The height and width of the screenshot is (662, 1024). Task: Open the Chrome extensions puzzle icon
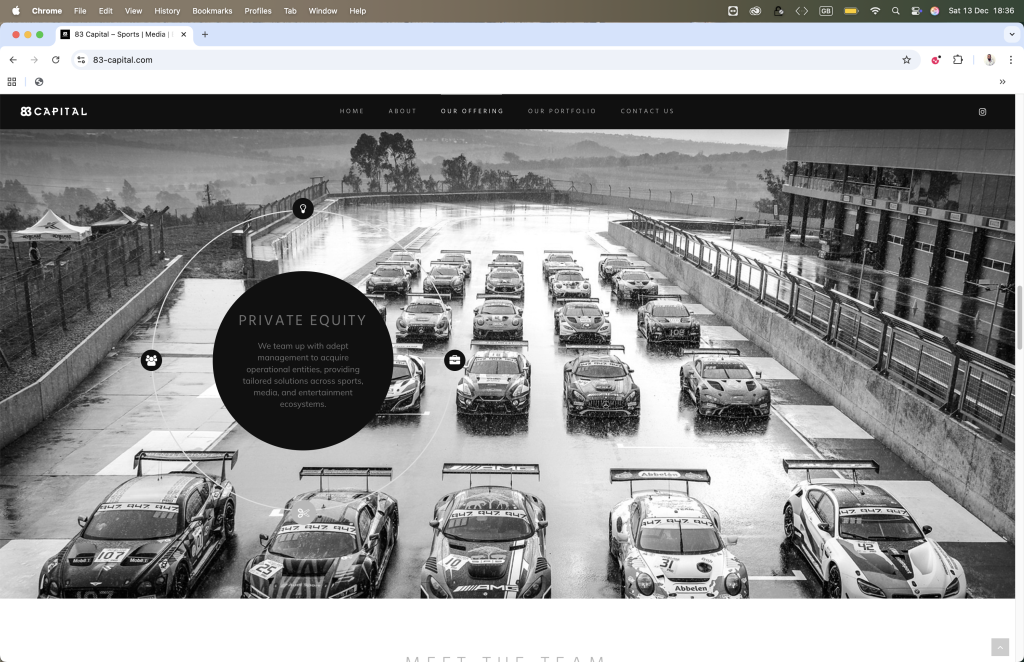pyautogui.click(x=957, y=60)
